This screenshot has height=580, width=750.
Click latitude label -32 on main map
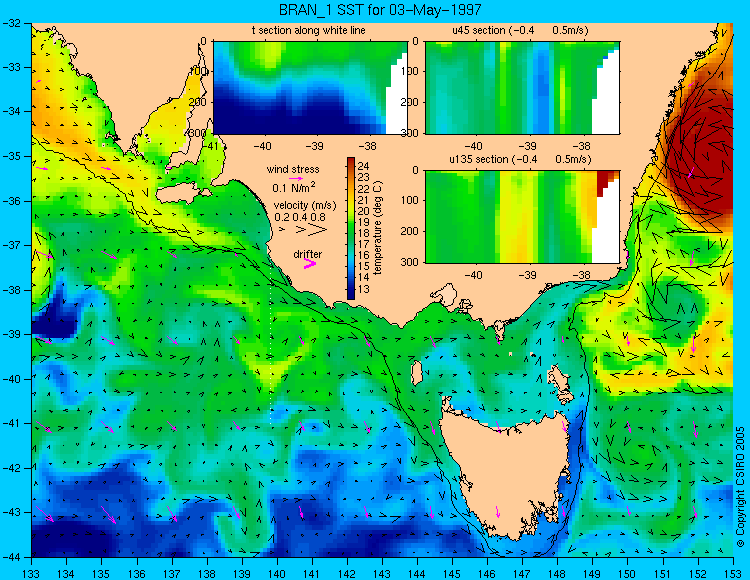coord(13,22)
